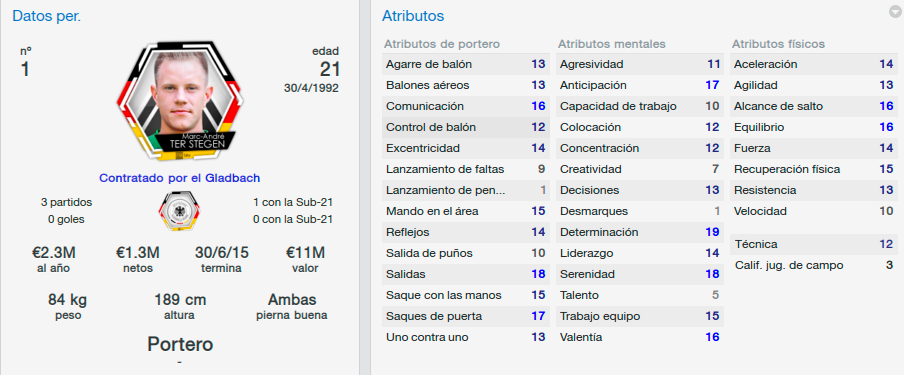The height and width of the screenshot is (375, 904).
Task: Select the Atributos físicos column header
Action: [778, 44]
